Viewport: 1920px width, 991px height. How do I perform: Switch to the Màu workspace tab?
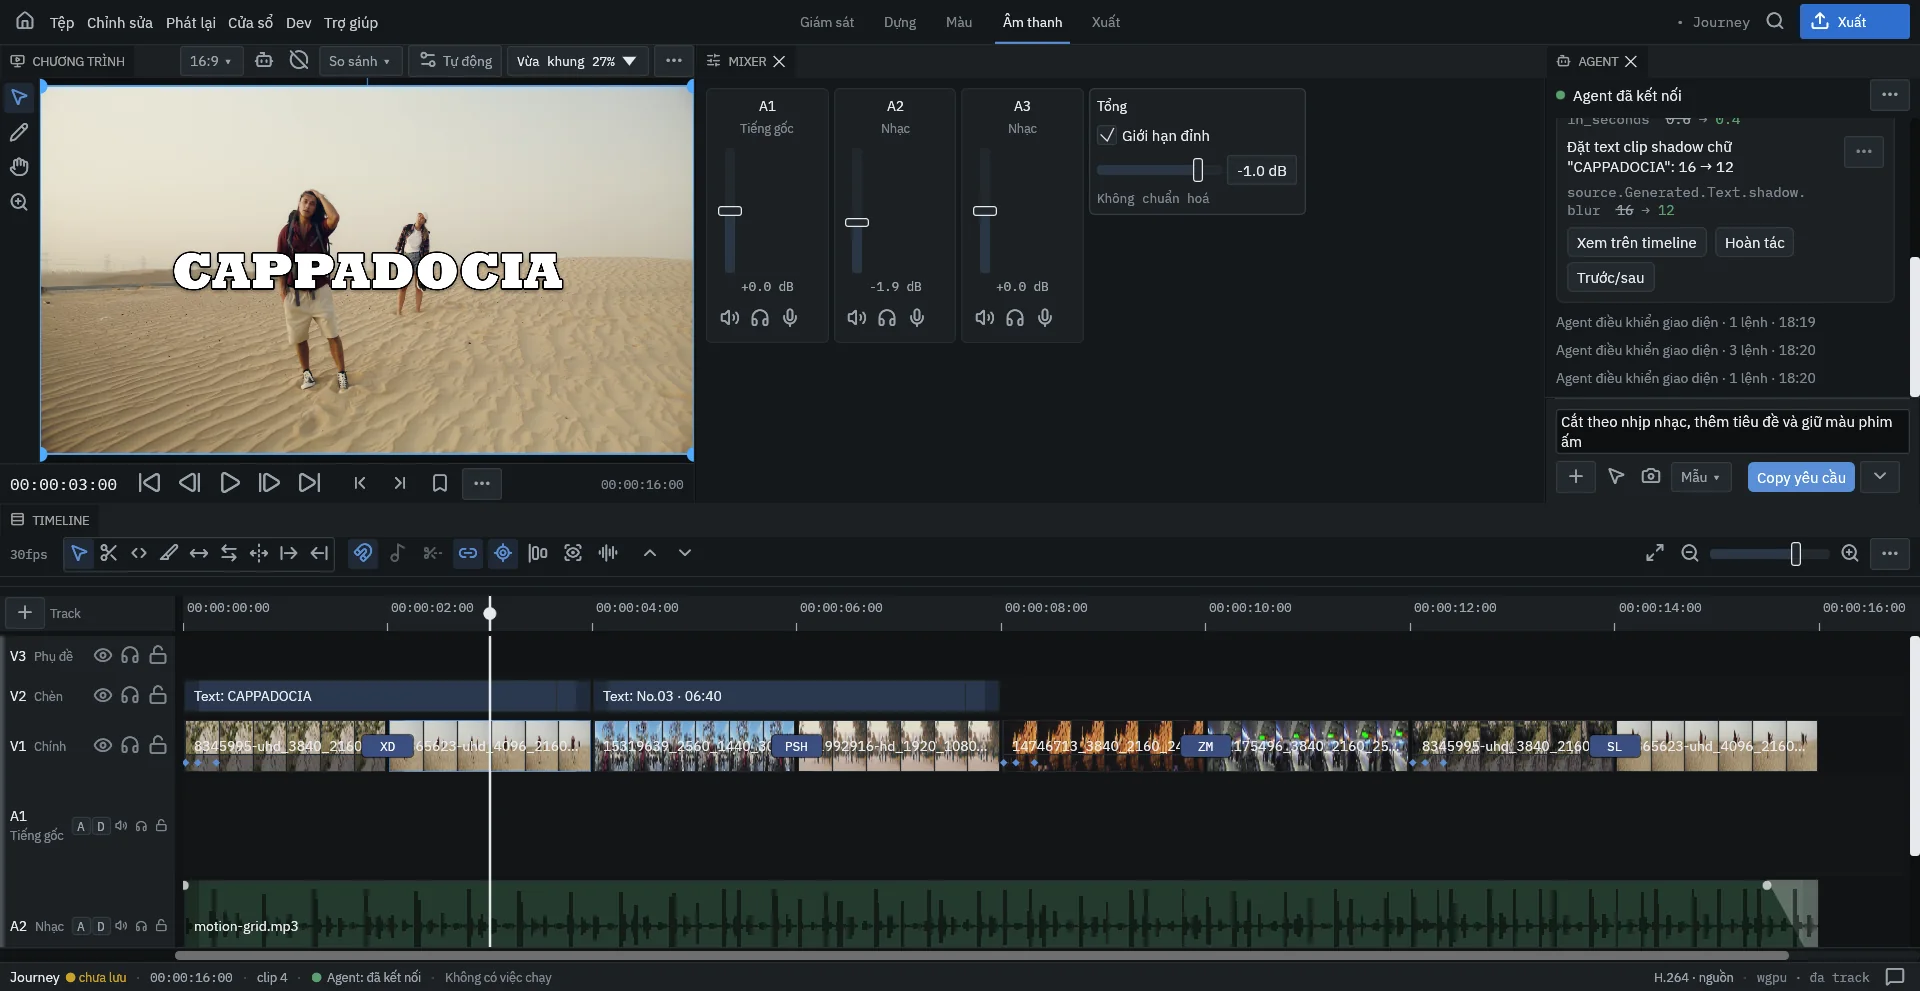959,22
